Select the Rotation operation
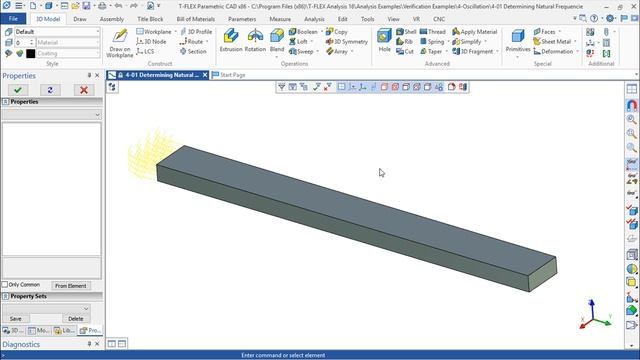This screenshot has height=360, width=640. (255, 40)
